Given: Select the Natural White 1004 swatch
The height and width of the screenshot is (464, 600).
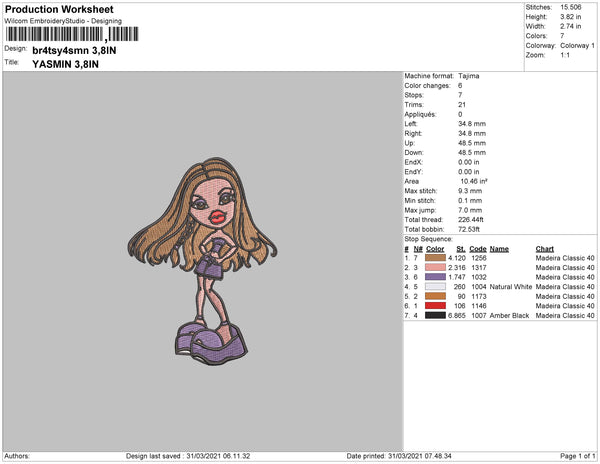Looking at the screenshot, I should tap(435, 287).
